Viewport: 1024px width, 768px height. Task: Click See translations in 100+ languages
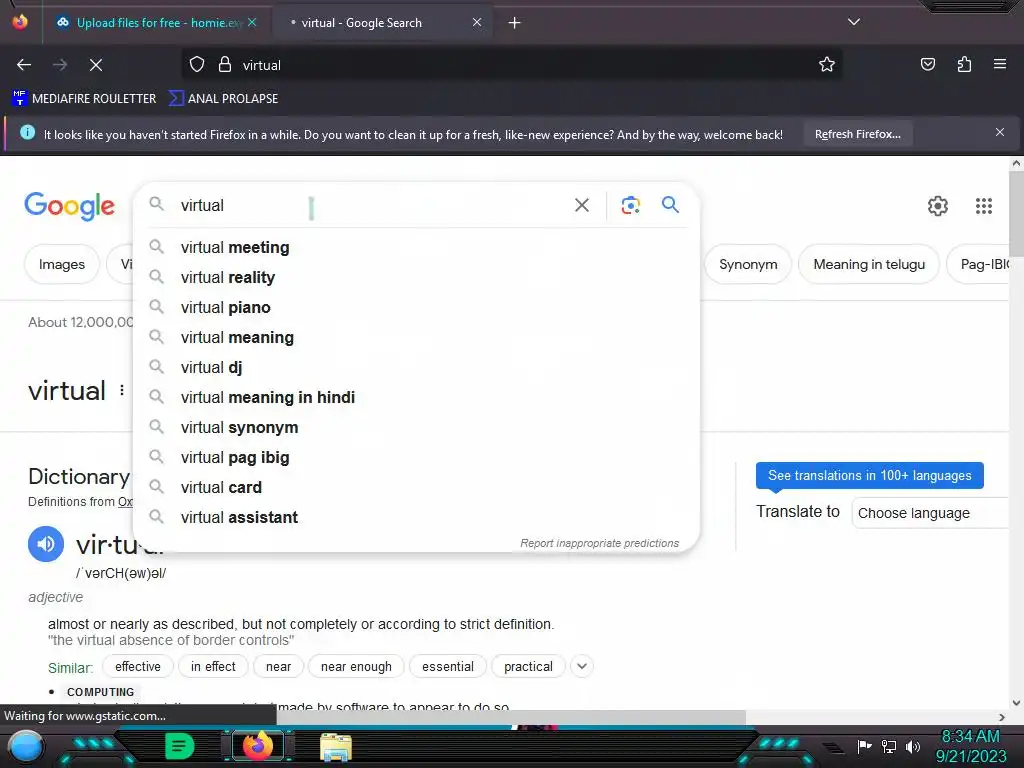(x=869, y=475)
